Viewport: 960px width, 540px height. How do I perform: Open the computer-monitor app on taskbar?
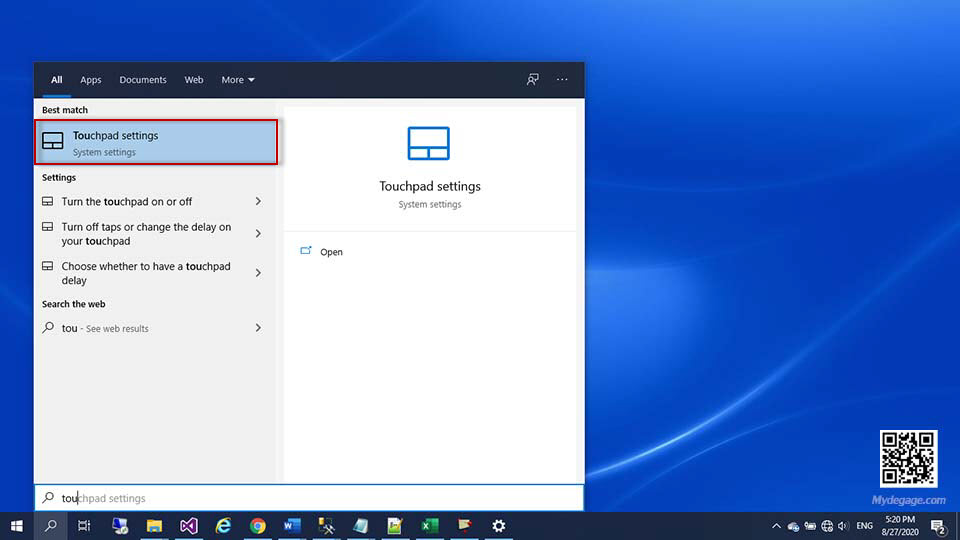point(120,526)
